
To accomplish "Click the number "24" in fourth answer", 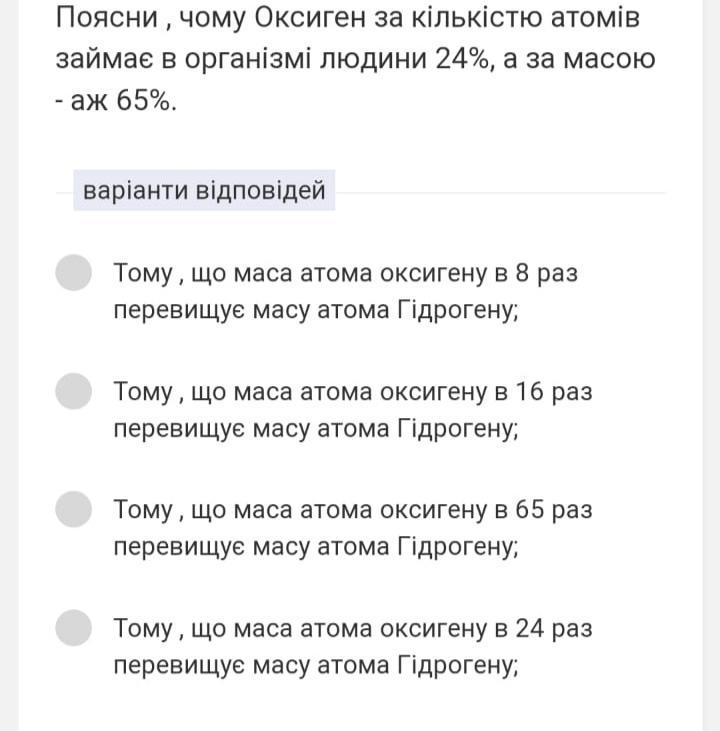I will coord(529,628).
